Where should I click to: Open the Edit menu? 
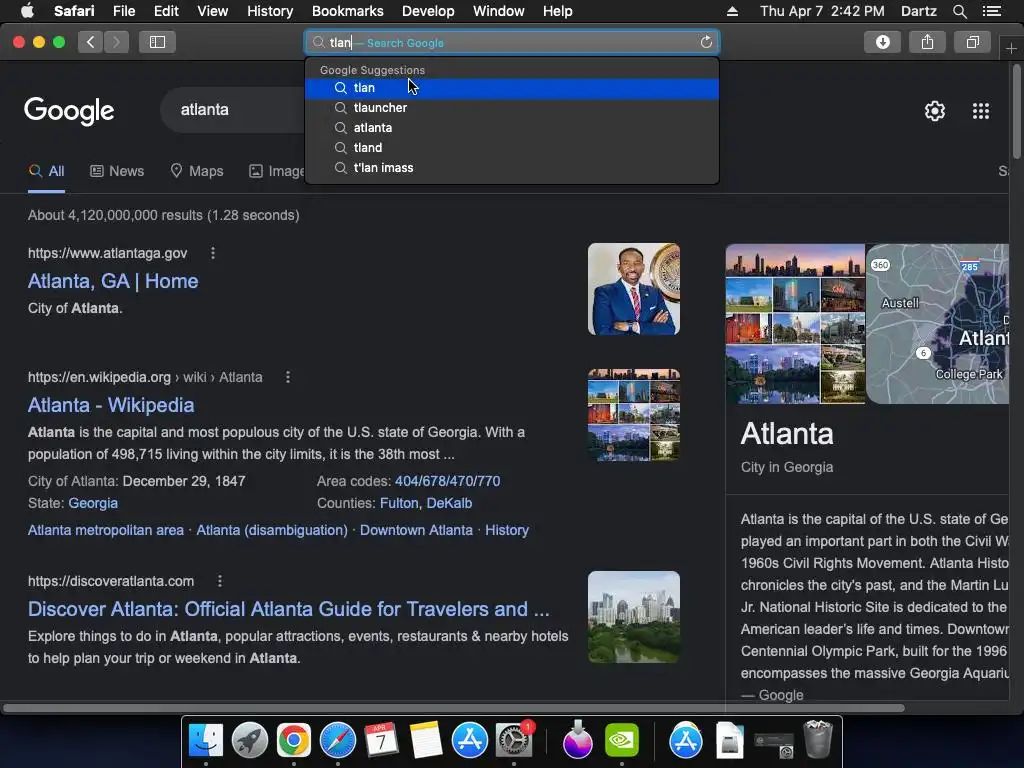click(x=166, y=11)
